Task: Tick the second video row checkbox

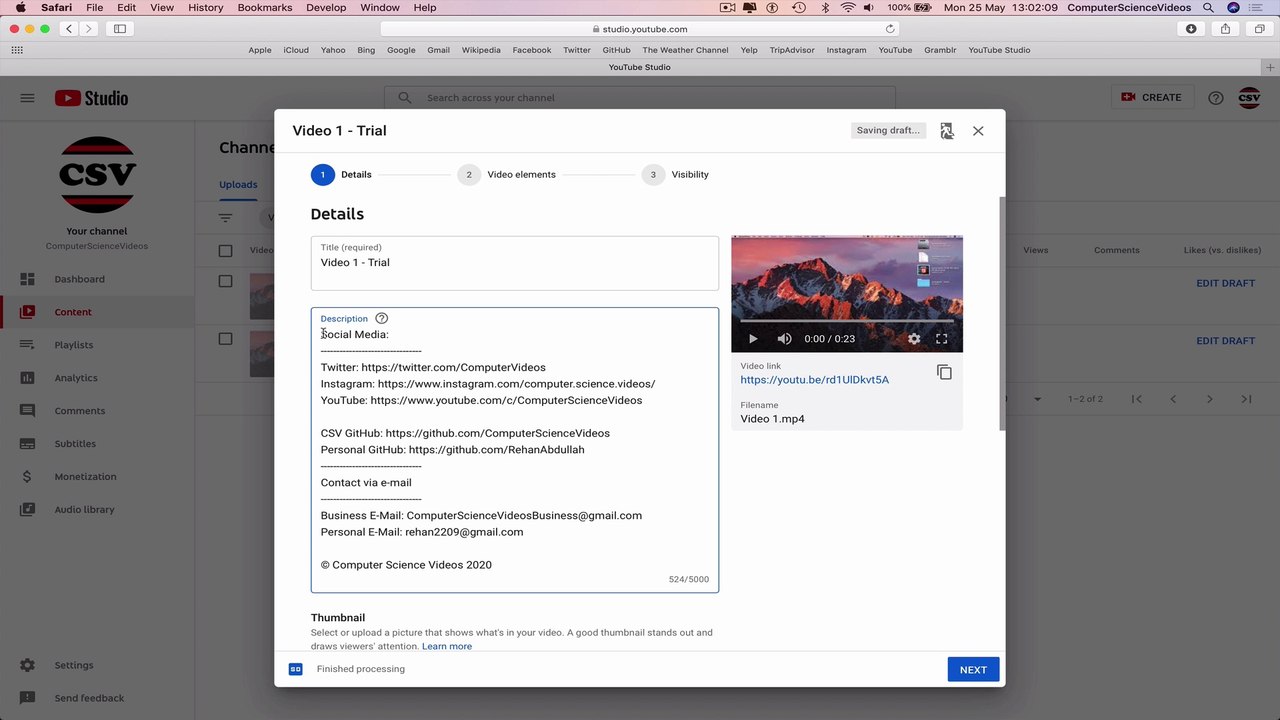Action: pos(225,339)
